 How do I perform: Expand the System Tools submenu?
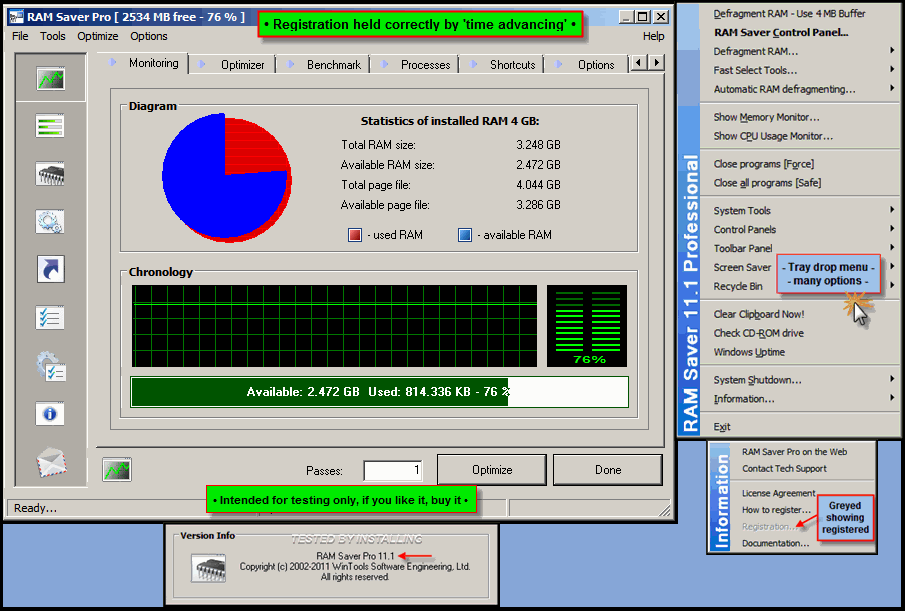tap(742, 211)
